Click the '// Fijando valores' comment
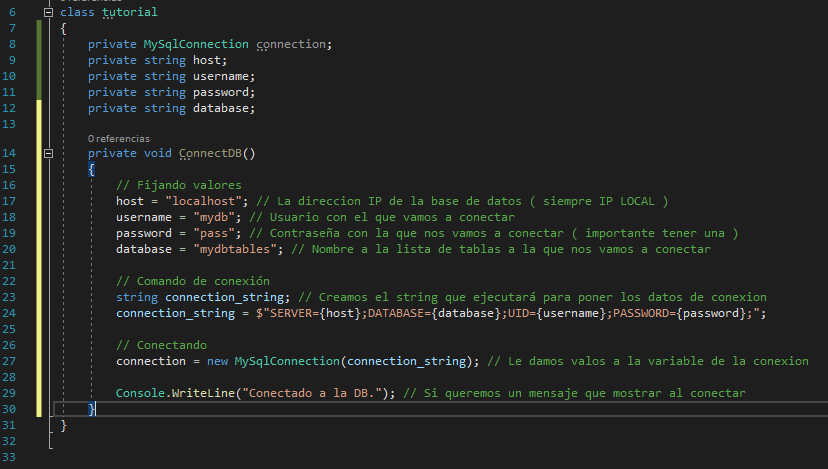Screen dimensions: 828x469 pos(178,185)
